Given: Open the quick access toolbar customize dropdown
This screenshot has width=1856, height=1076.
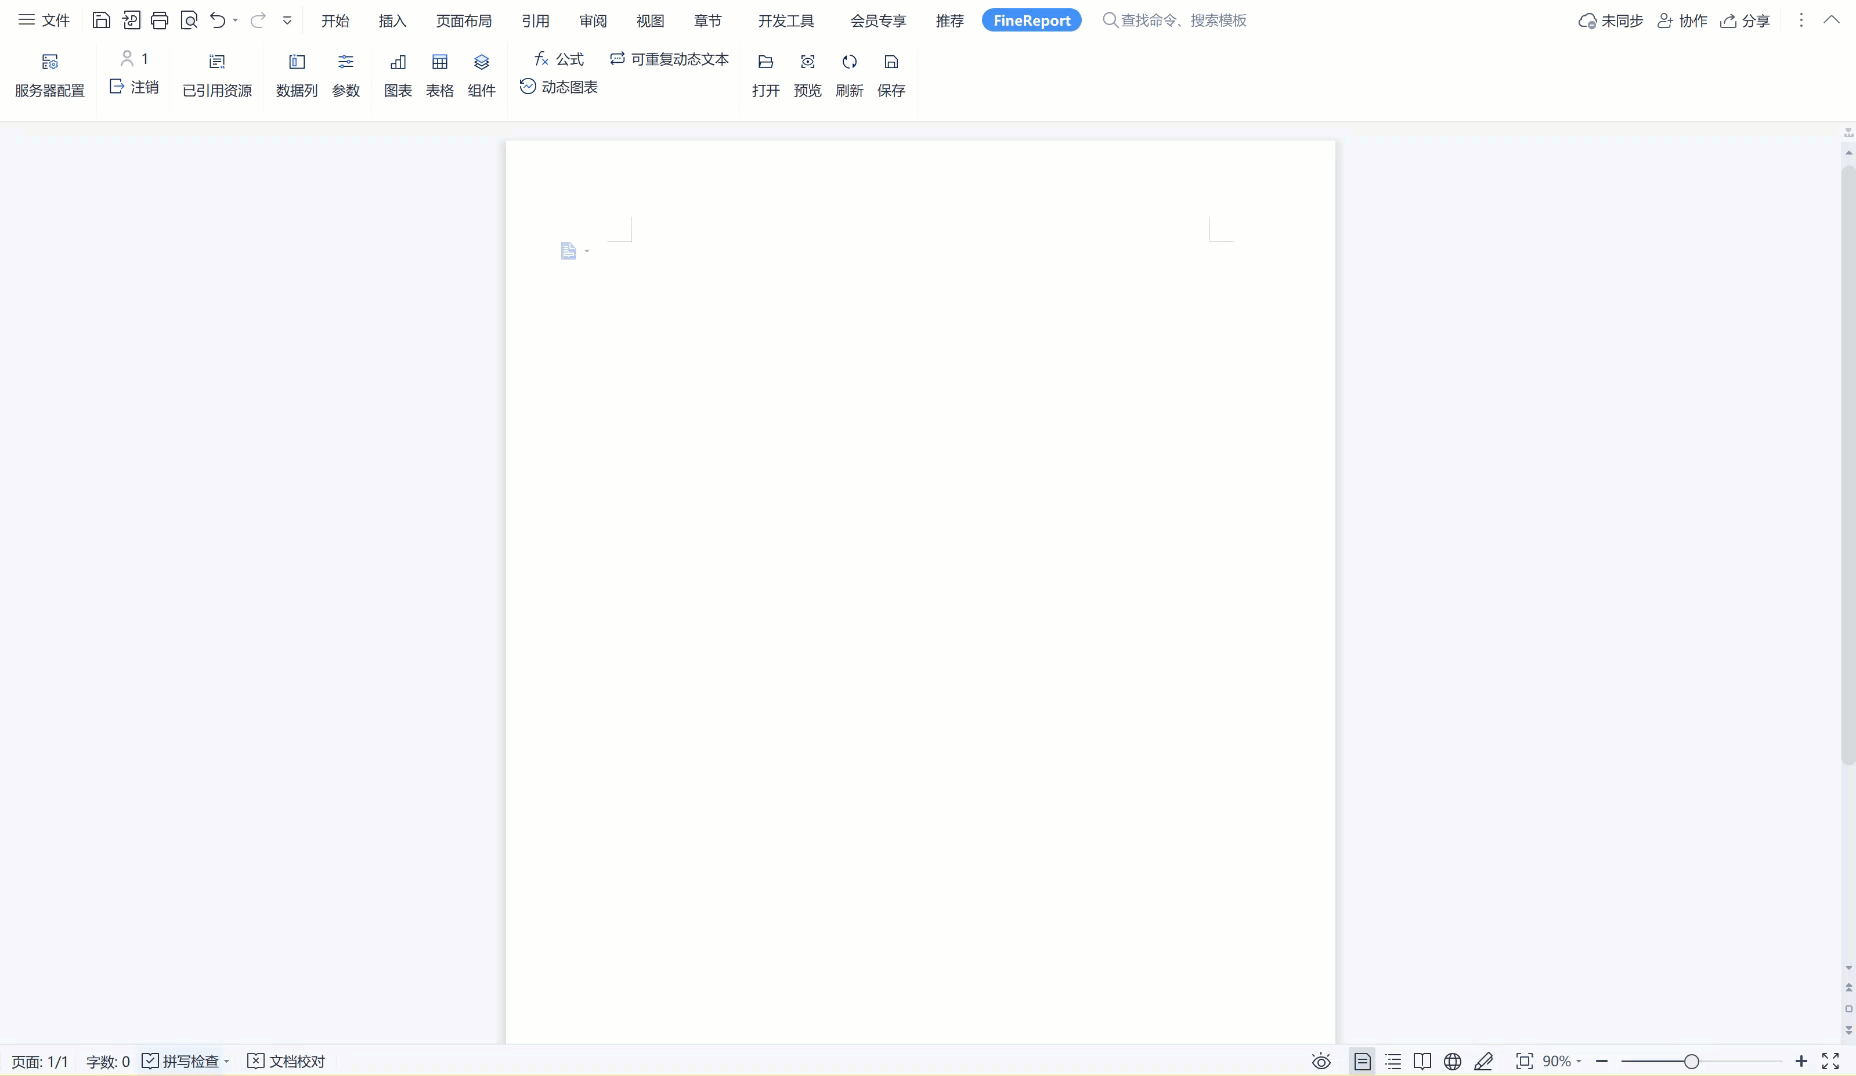Looking at the screenshot, I should pyautogui.click(x=287, y=20).
